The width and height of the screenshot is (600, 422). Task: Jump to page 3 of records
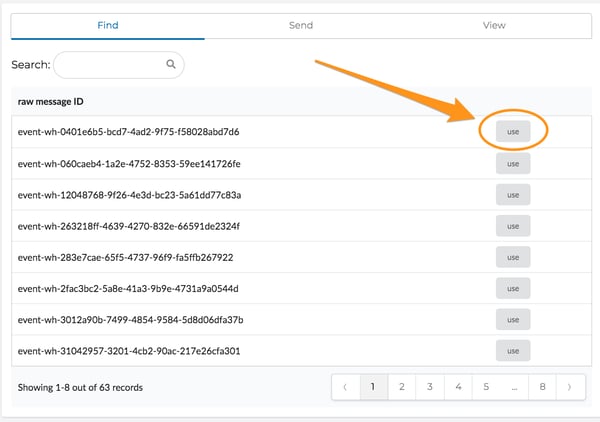pos(430,387)
